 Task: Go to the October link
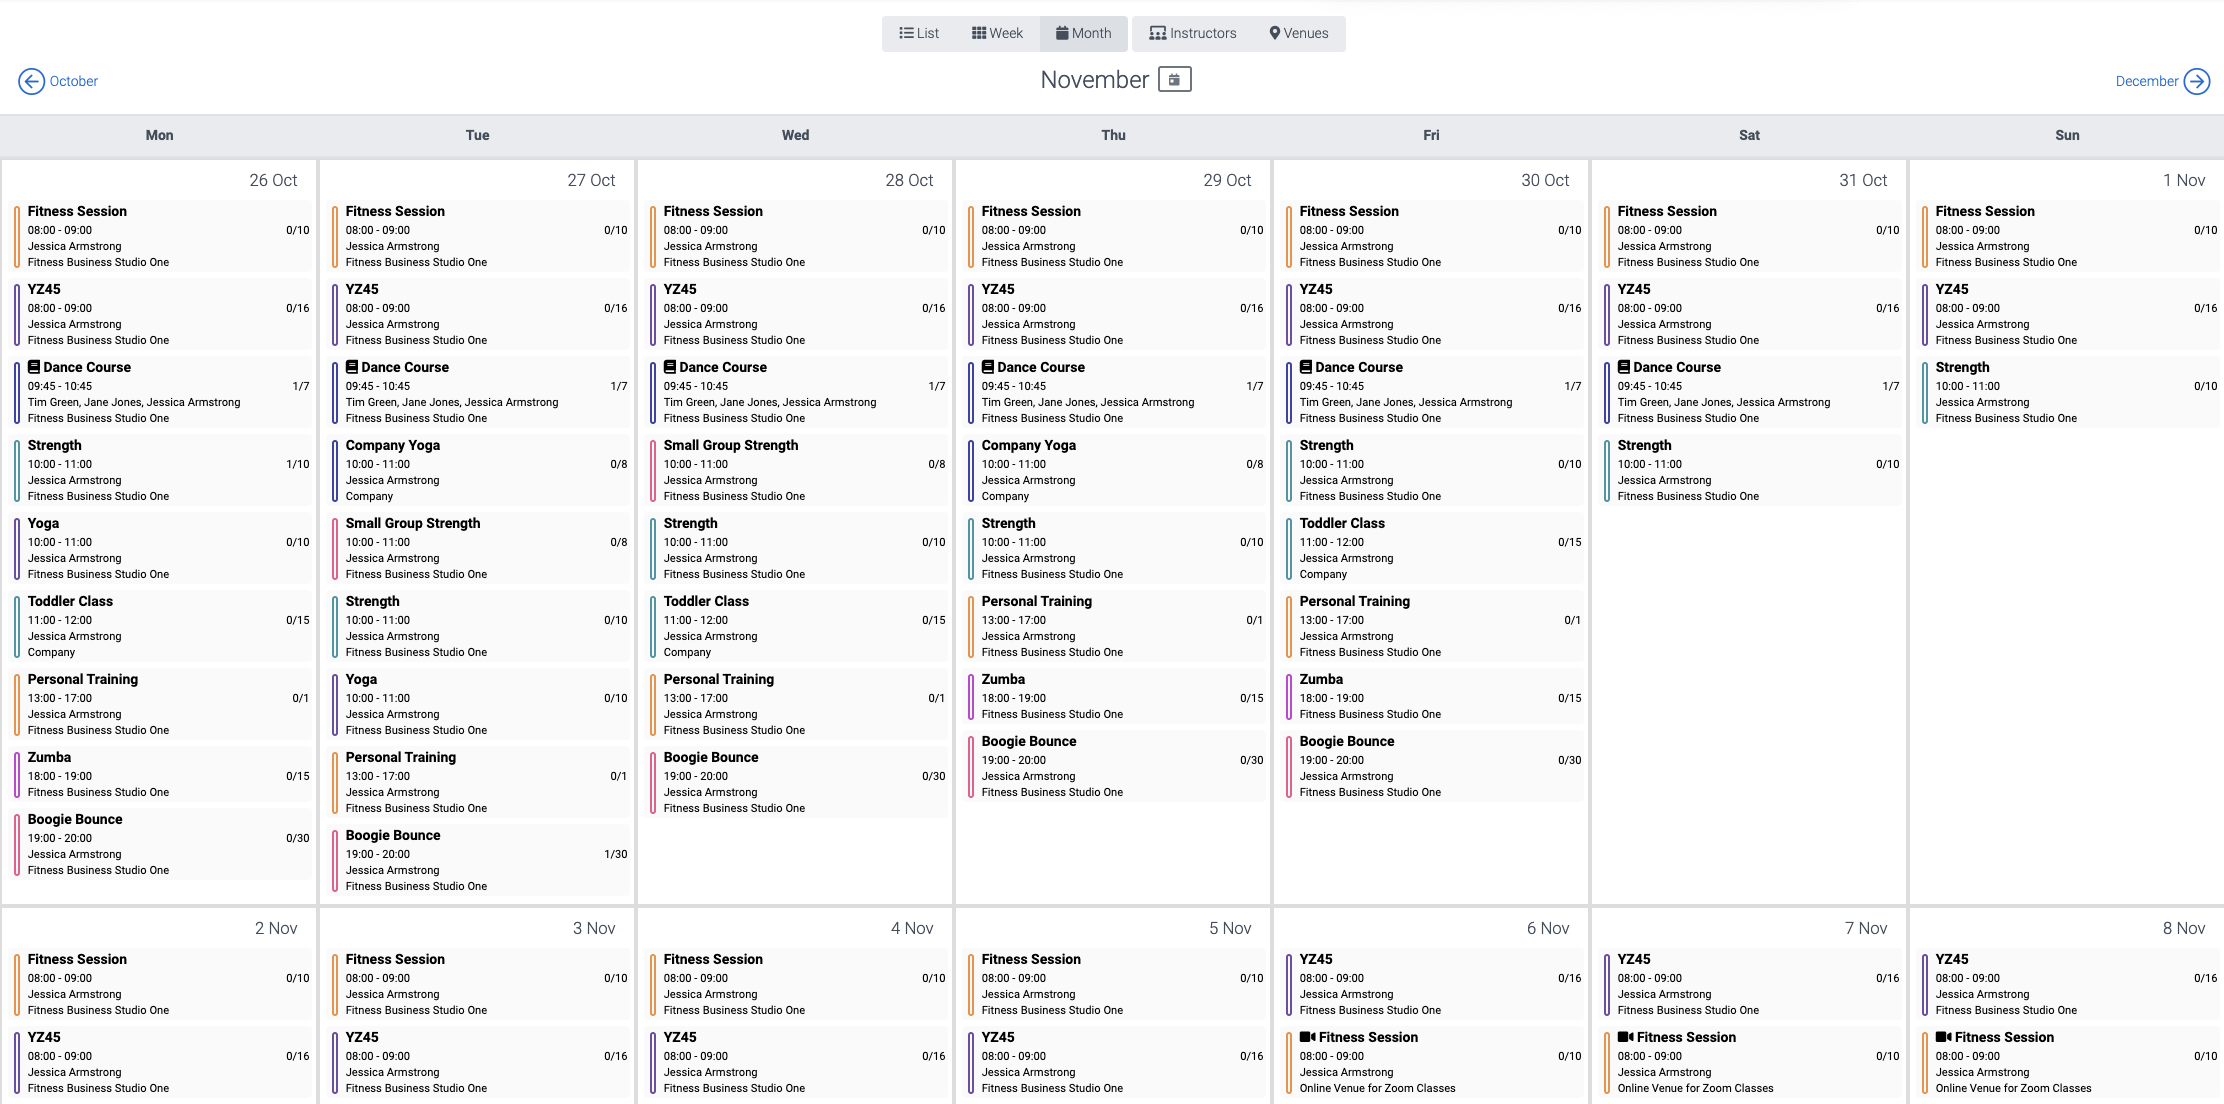click(74, 81)
